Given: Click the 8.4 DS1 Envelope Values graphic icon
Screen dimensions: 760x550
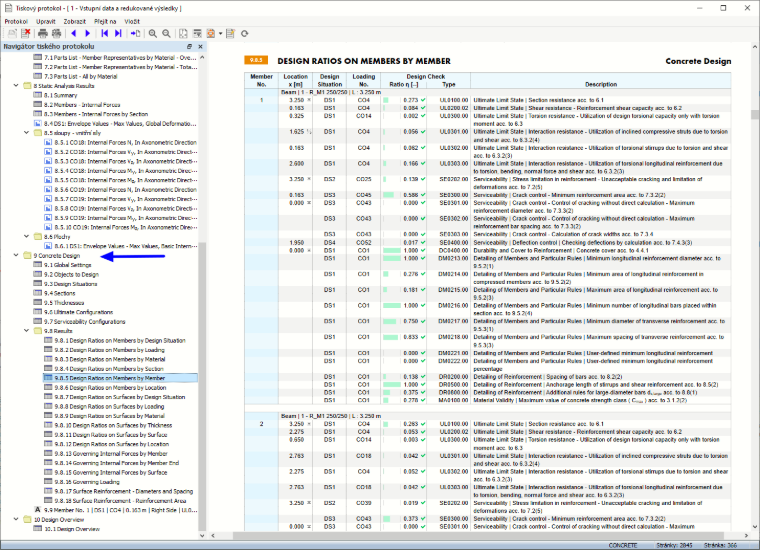Looking at the screenshot, I should (x=37, y=124).
